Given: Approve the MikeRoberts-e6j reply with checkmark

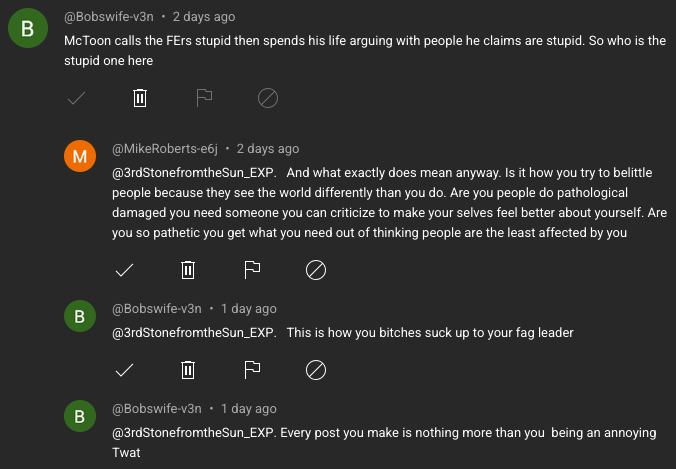Looking at the screenshot, I should coord(125,270).
